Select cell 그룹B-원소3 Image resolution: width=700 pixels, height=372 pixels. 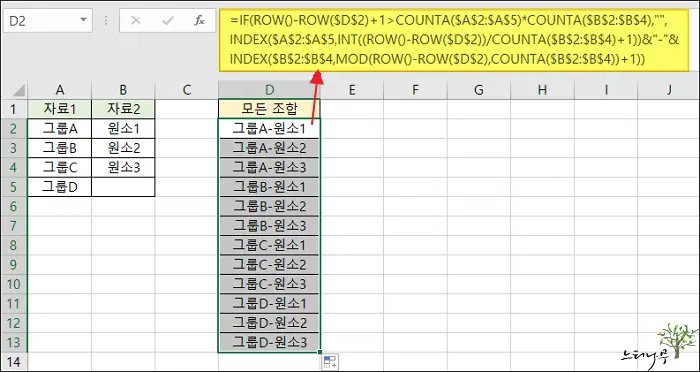coord(269,226)
